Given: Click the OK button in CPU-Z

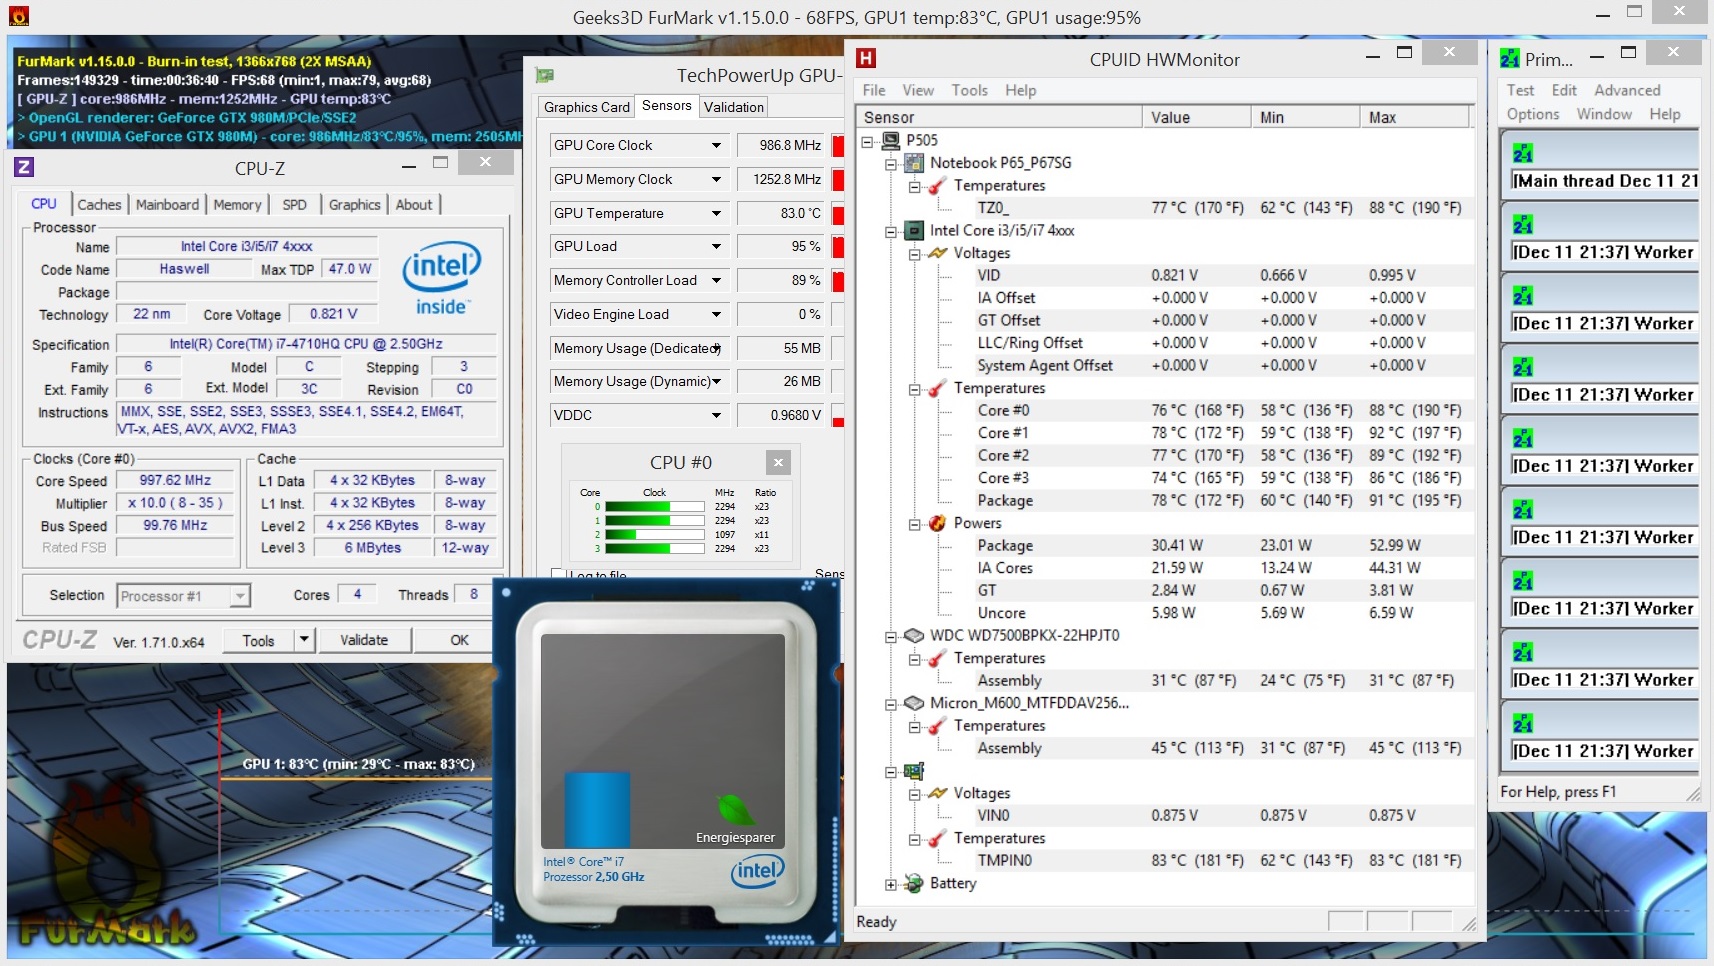Looking at the screenshot, I should (459, 640).
